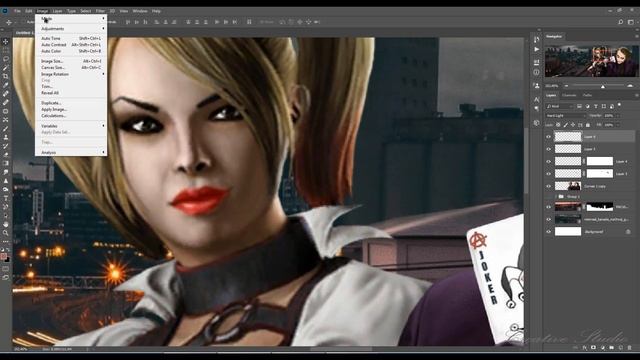The image size is (640, 360).
Task: Open the Hard Light blend mode dropdown
Action: 565,116
